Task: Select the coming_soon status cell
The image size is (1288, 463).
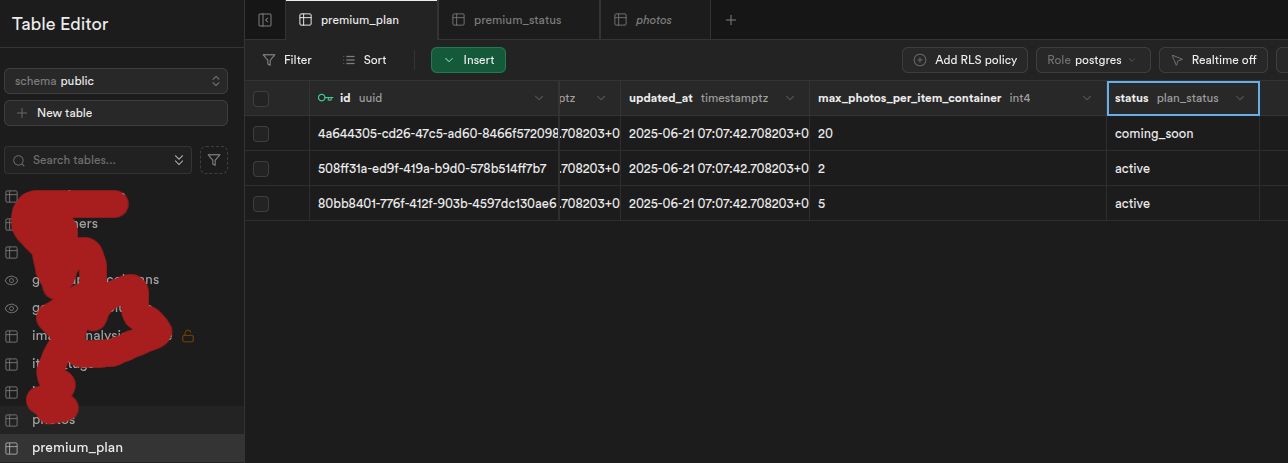Action: (1183, 134)
